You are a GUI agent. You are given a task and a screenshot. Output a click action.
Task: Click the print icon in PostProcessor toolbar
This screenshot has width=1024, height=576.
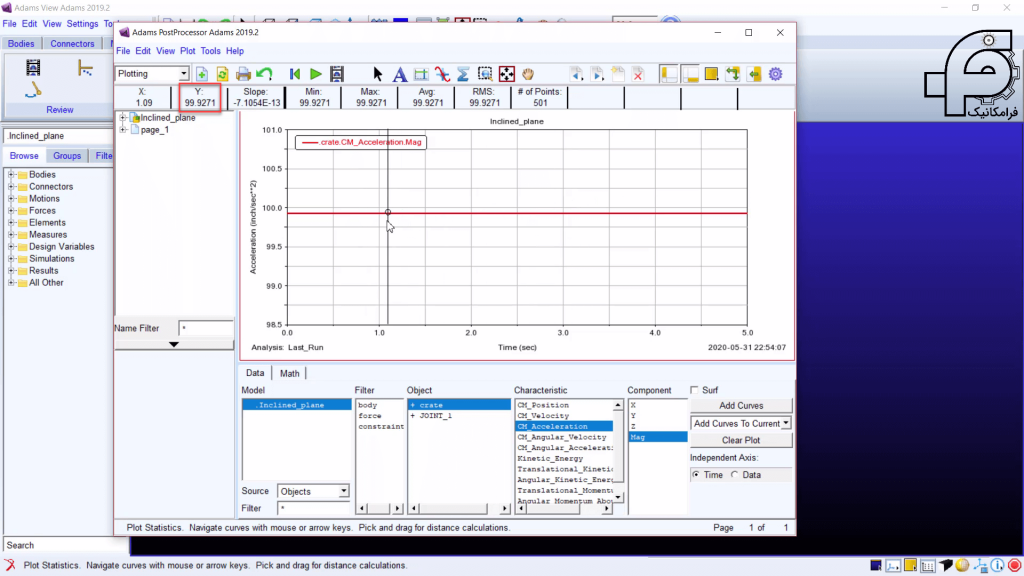point(243,74)
